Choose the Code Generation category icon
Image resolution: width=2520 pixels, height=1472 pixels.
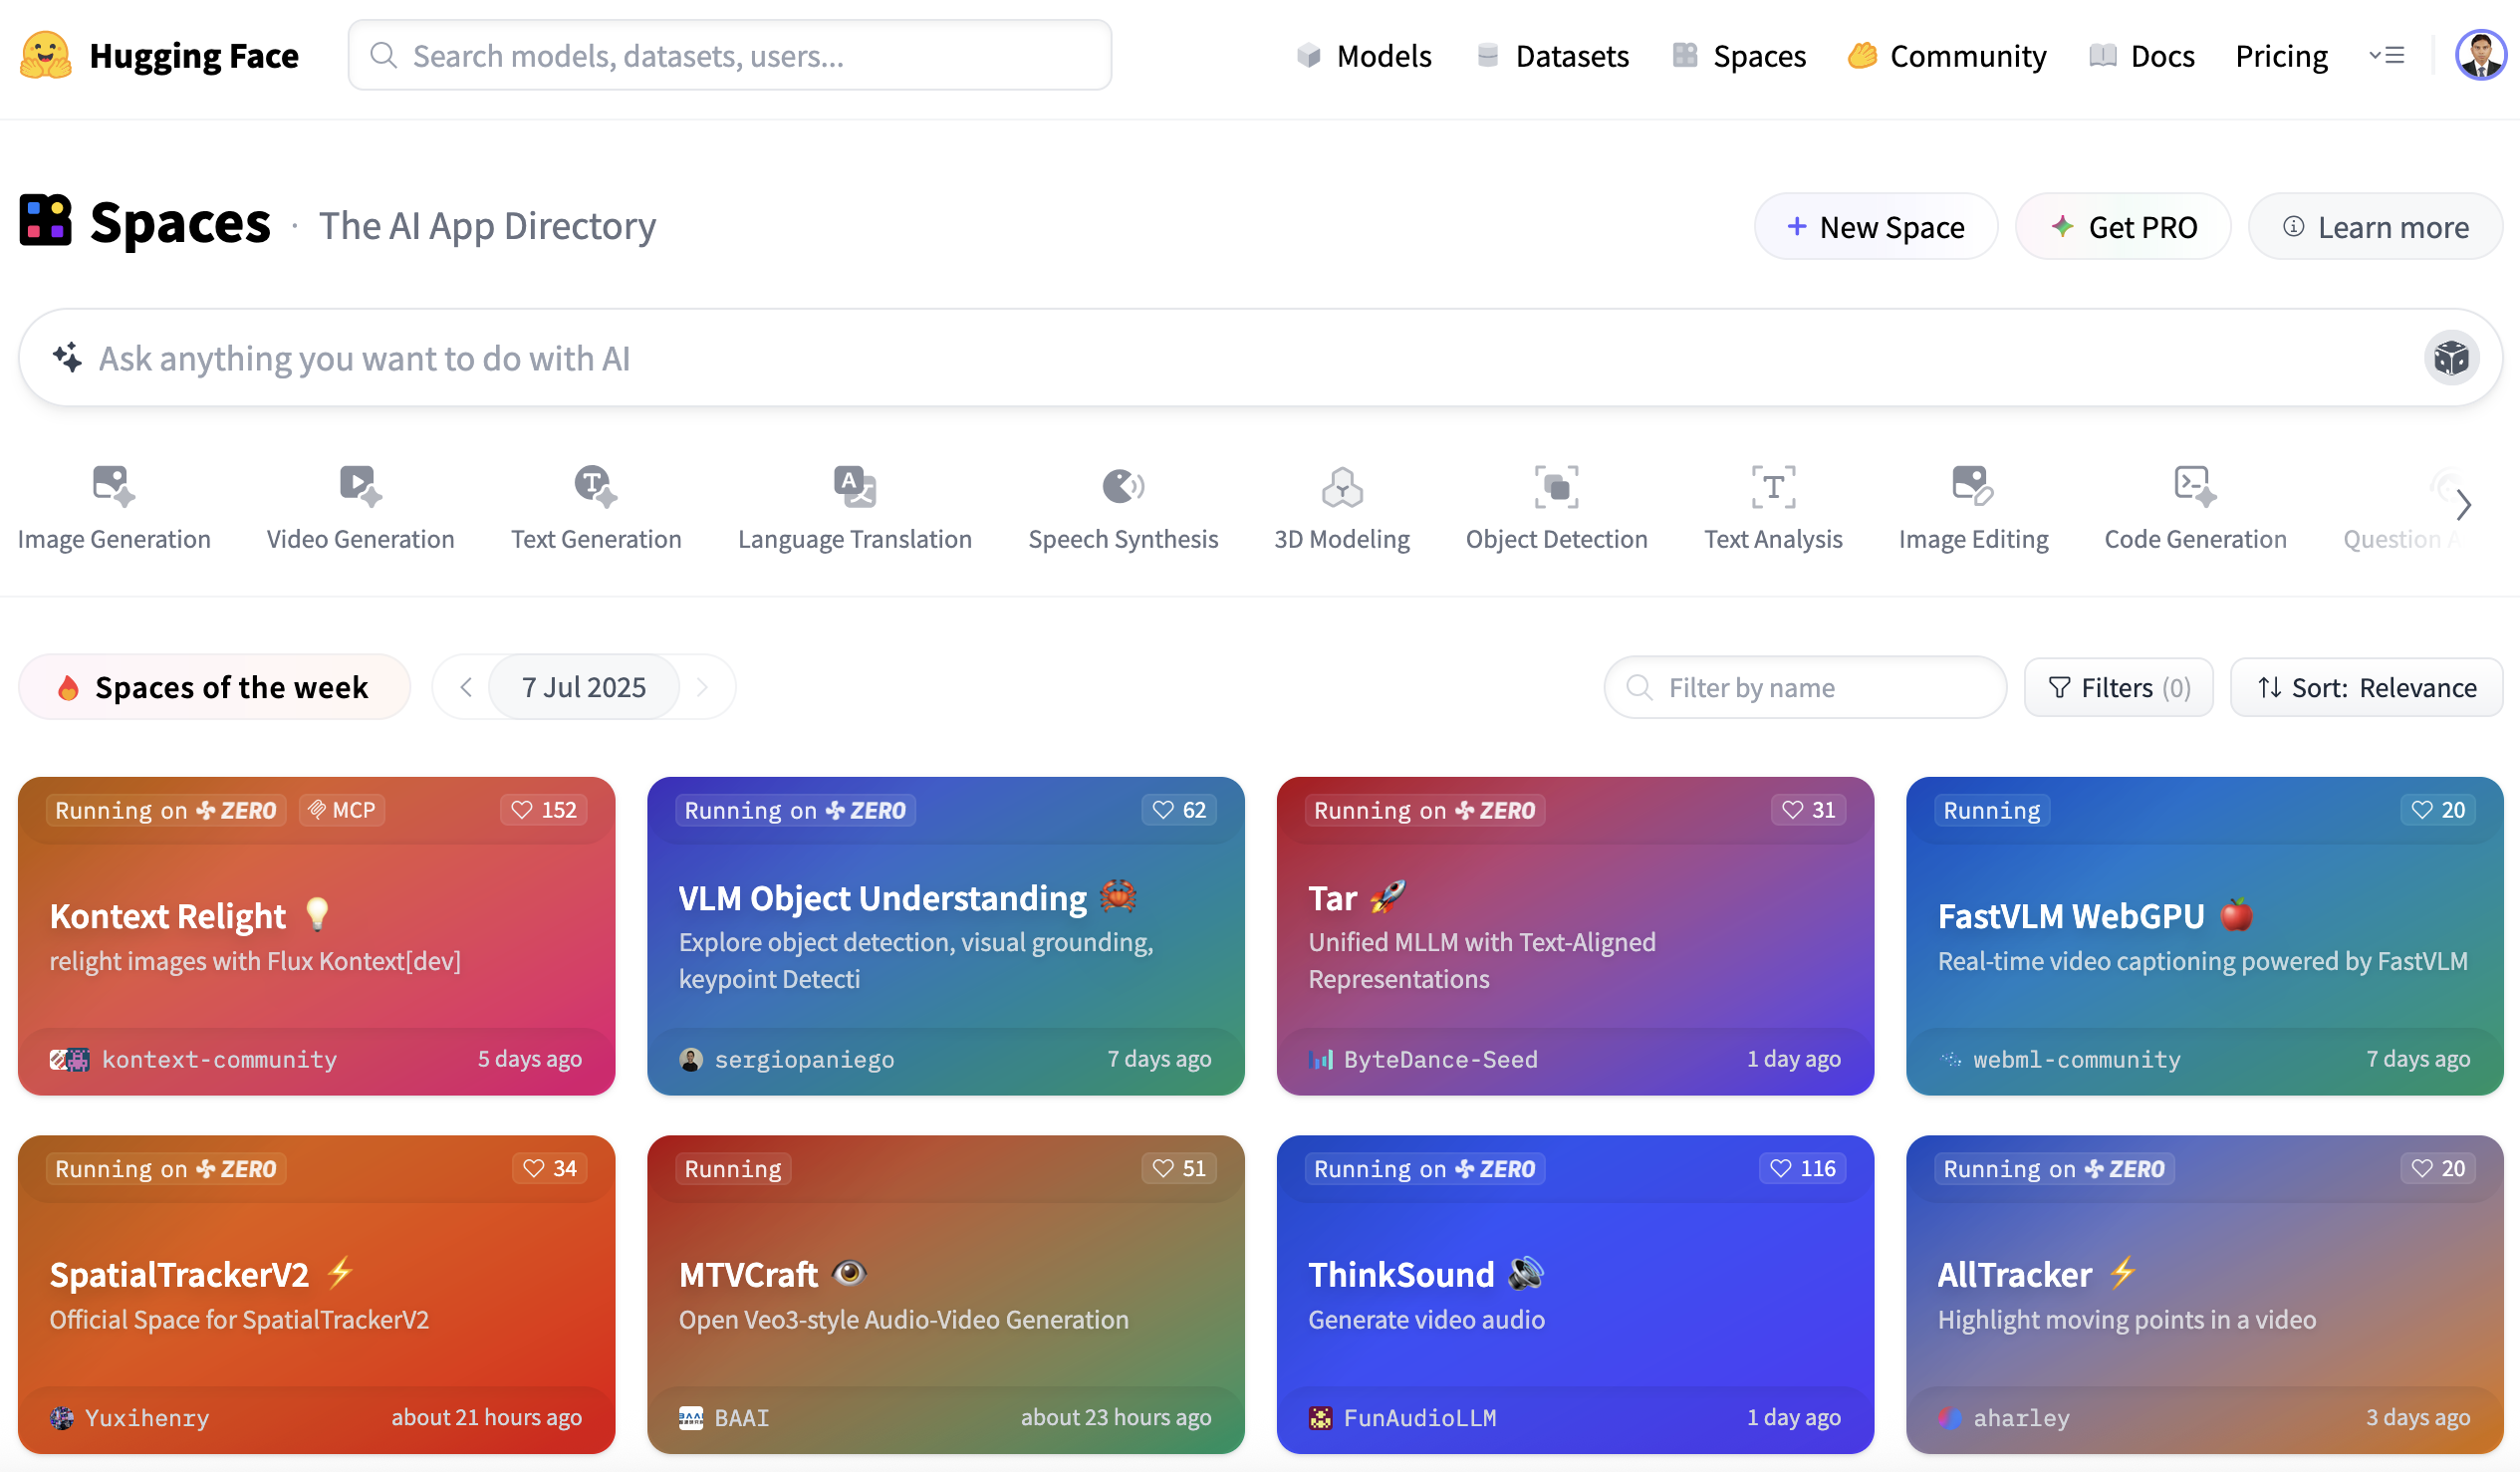click(x=2195, y=486)
